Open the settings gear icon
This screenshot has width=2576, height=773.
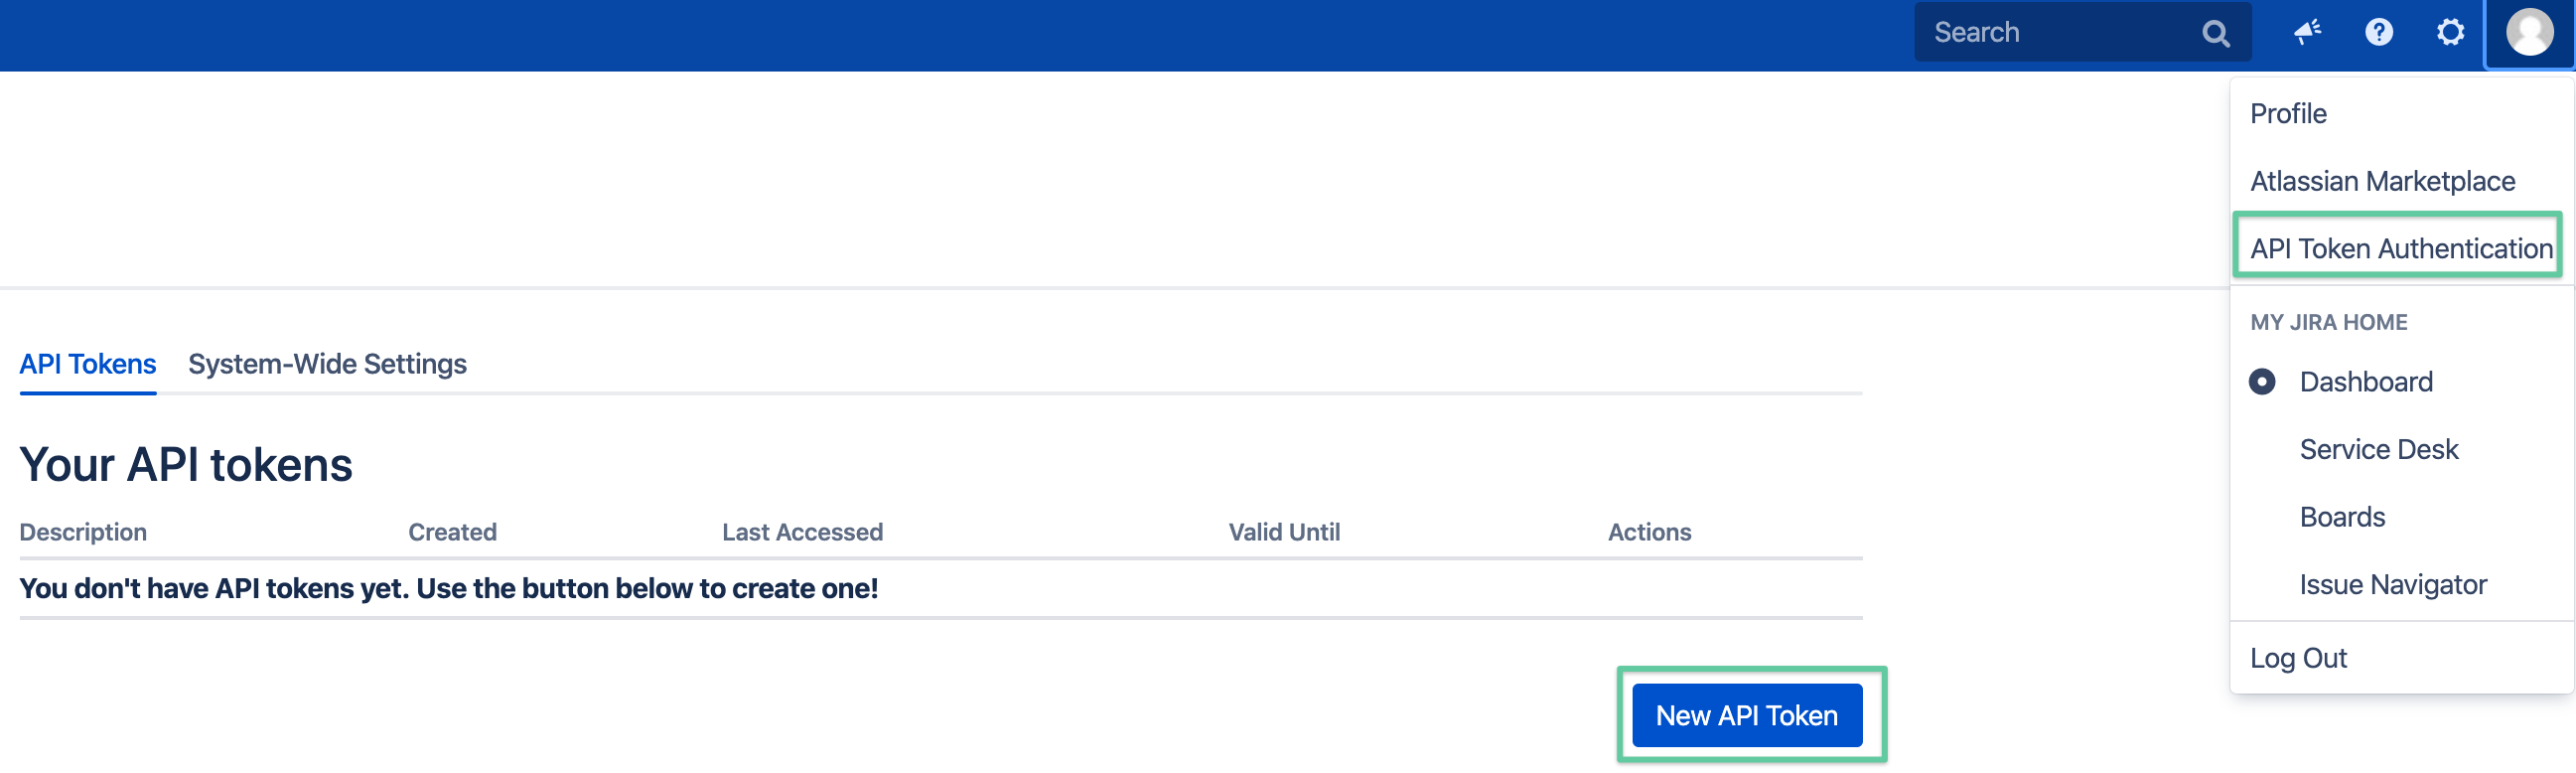[2450, 33]
